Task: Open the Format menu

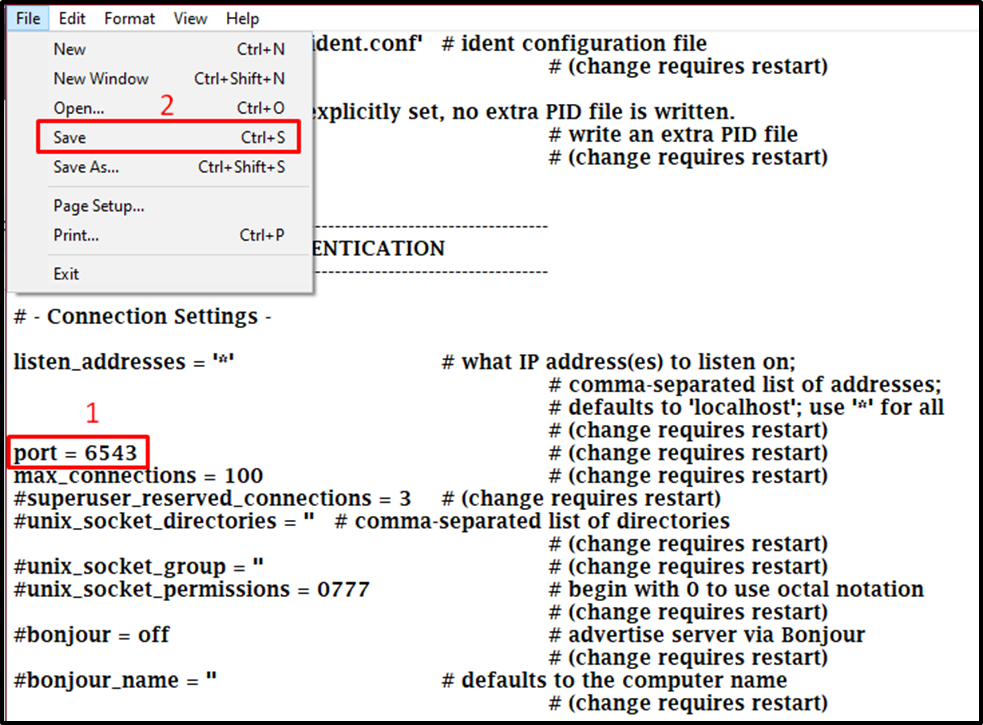Action: tap(129, 18)
